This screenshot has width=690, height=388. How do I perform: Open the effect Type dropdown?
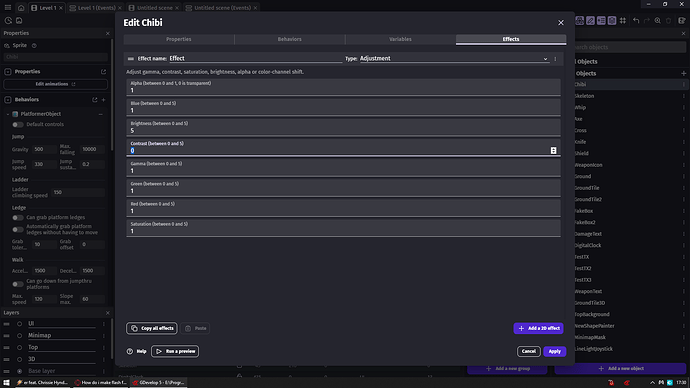click(x=454, y=59)
